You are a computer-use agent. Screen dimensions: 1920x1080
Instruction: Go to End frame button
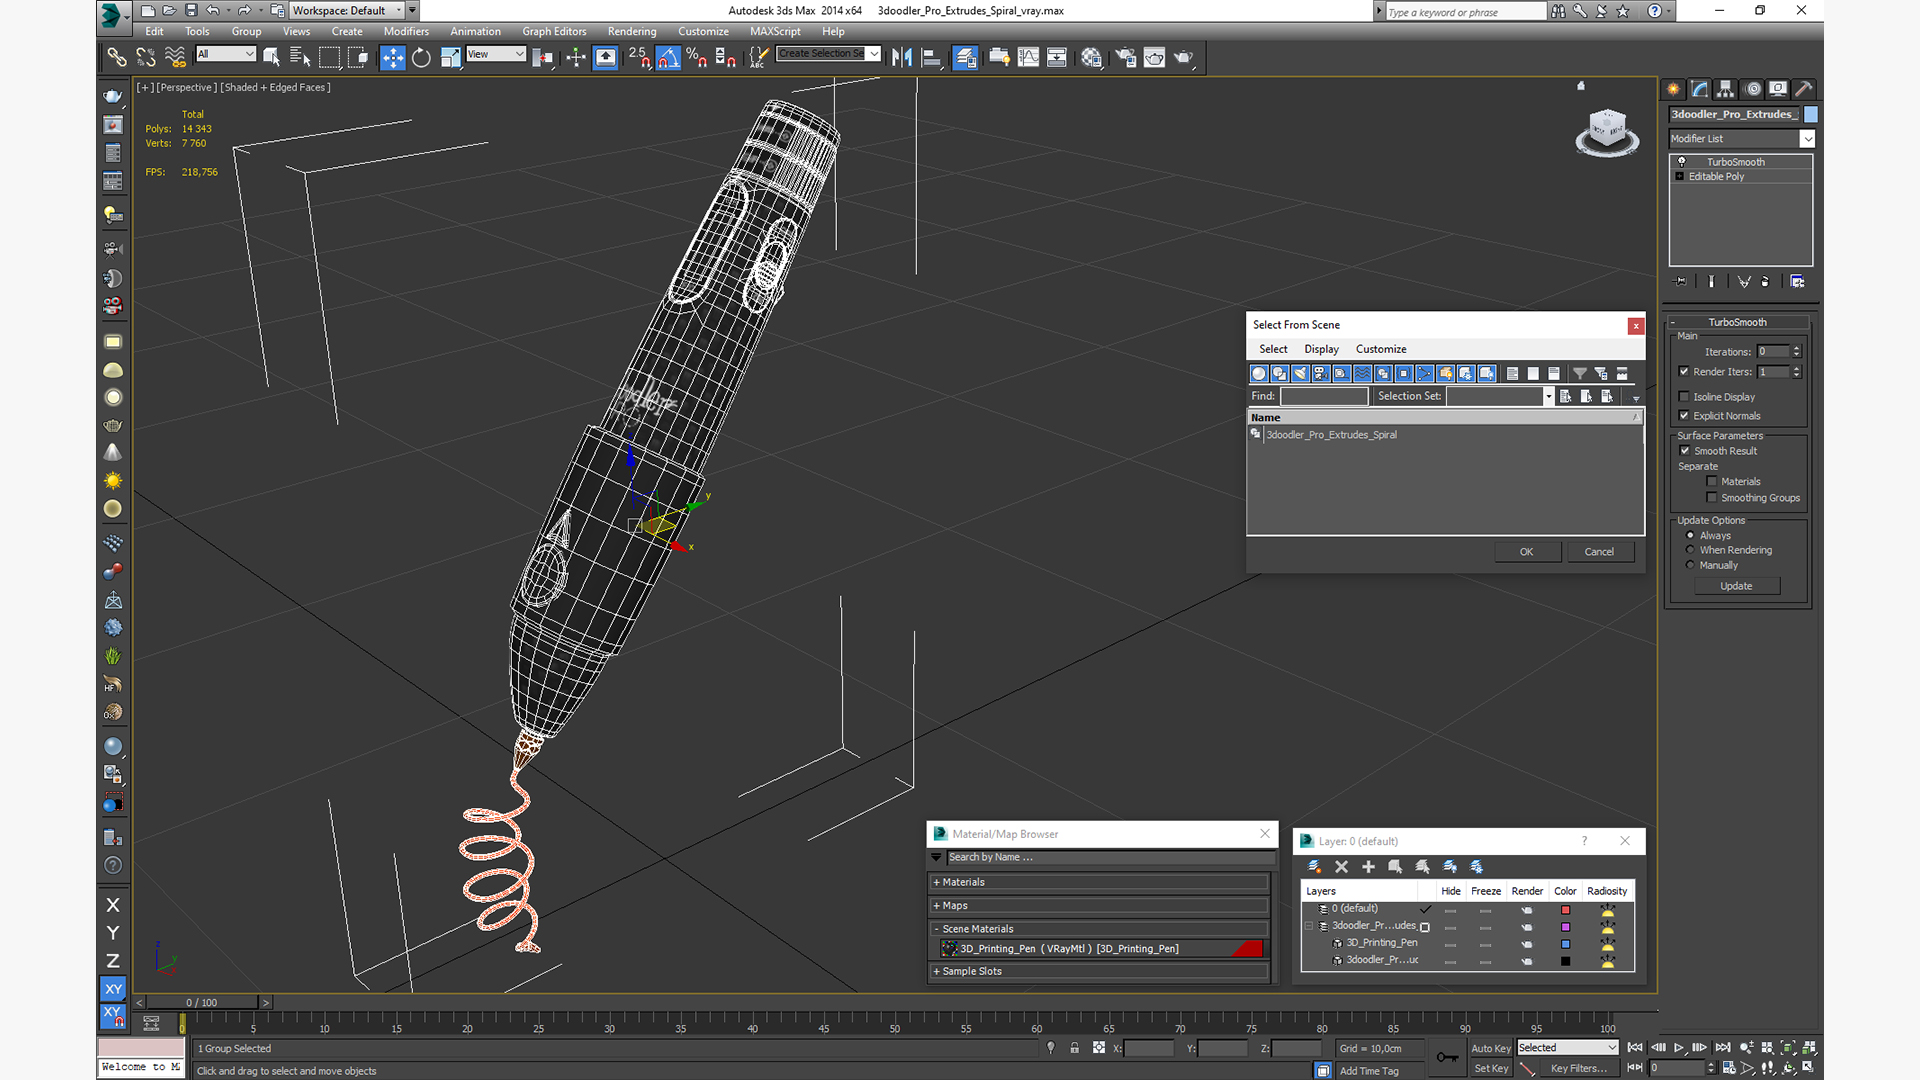pos(1723,1048)
